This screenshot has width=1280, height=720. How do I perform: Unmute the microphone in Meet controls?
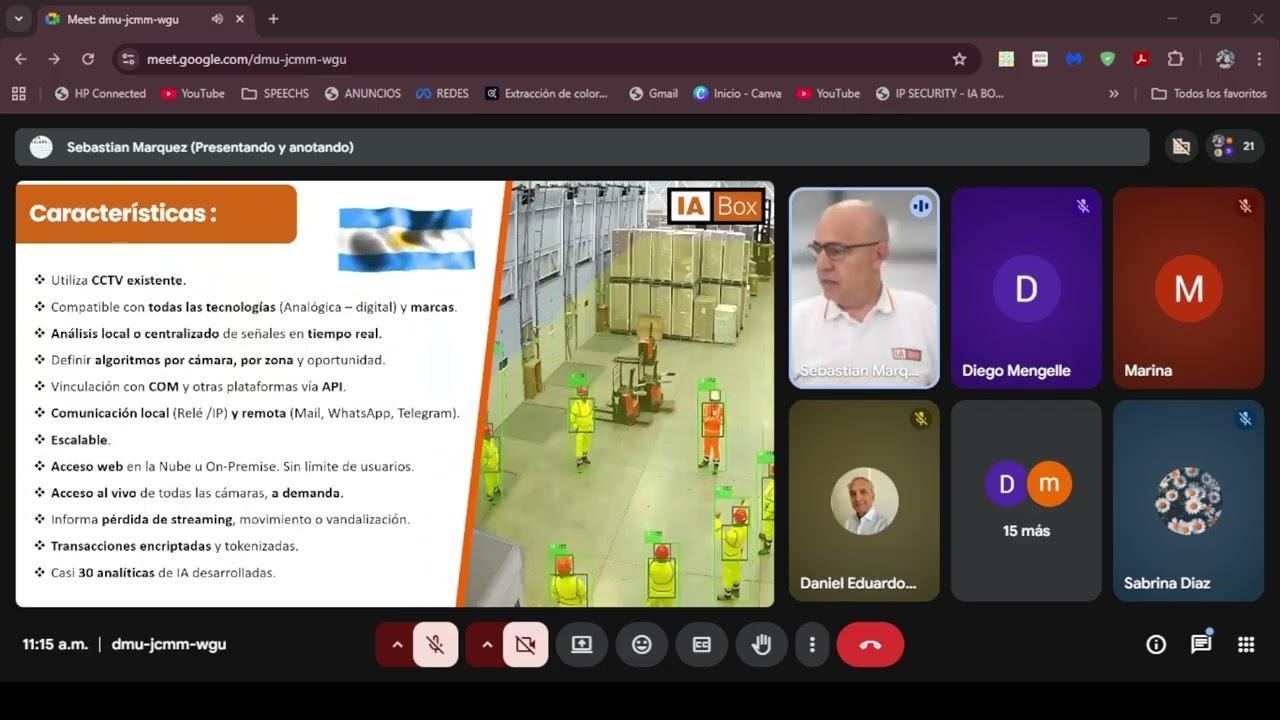click(x=435, y=645)
